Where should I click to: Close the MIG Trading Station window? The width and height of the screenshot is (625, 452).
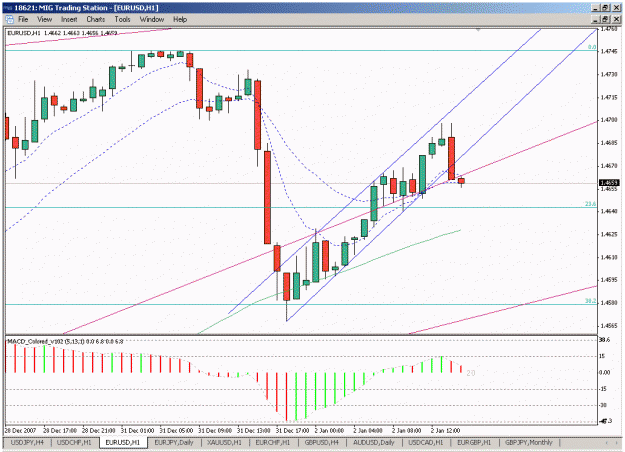click(x=616, y=8)
